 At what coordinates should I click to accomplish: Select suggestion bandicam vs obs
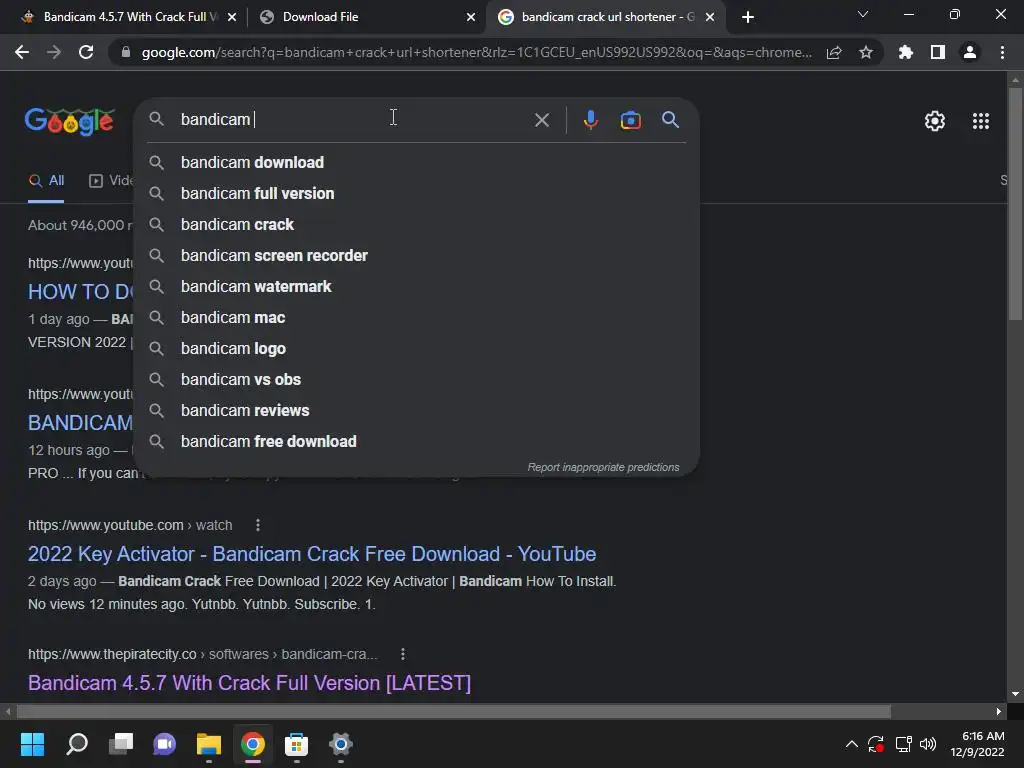pyautogui.click(x=417, y=379)
